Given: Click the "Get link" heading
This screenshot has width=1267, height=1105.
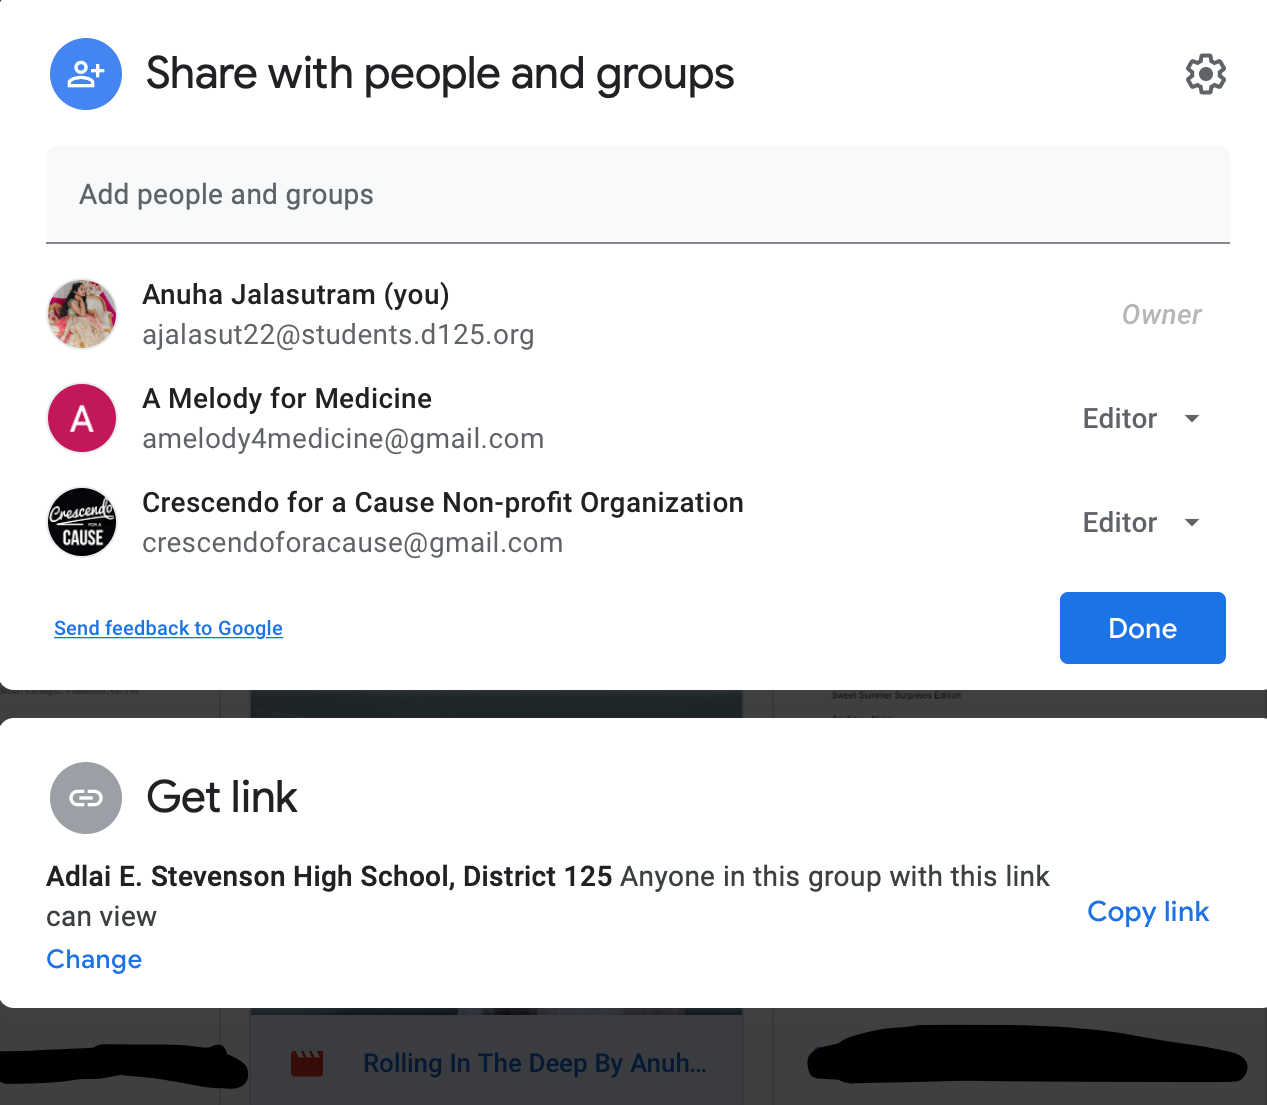Looking at the screenshot, I should [x=222, y=798].
